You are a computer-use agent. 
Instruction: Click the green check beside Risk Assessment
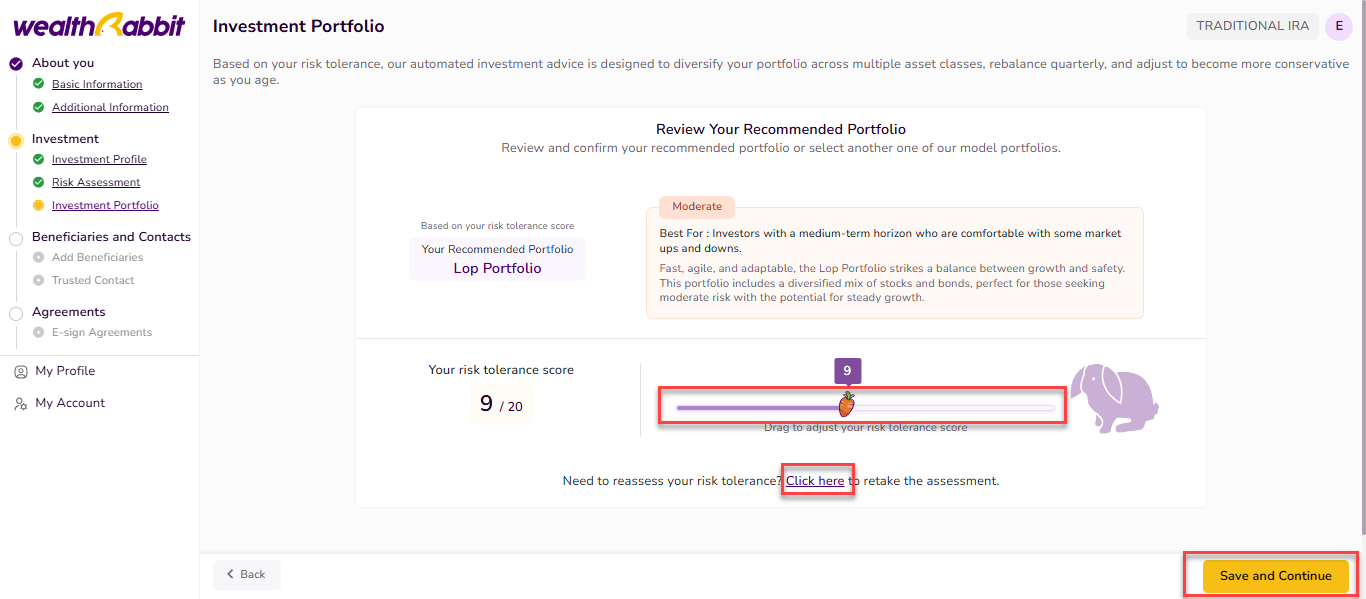(x=39, y=182)
